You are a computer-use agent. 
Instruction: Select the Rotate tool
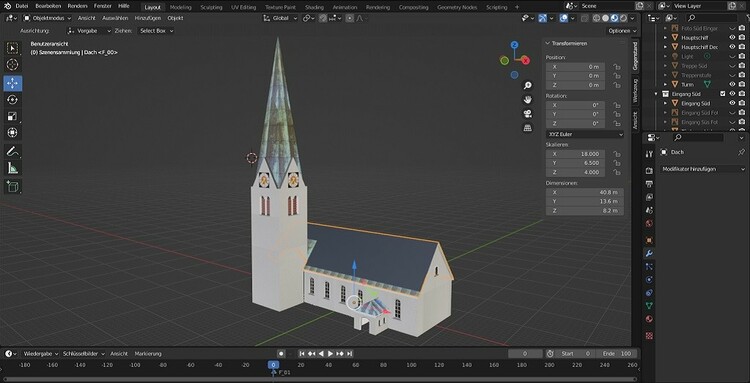13,99
